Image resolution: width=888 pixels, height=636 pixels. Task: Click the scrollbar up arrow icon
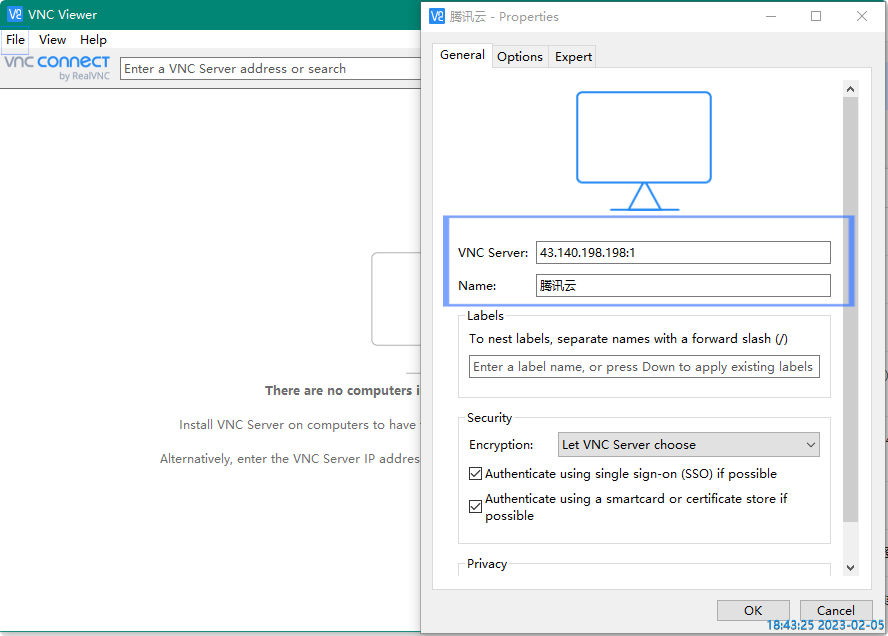click(x=850, y=88)
